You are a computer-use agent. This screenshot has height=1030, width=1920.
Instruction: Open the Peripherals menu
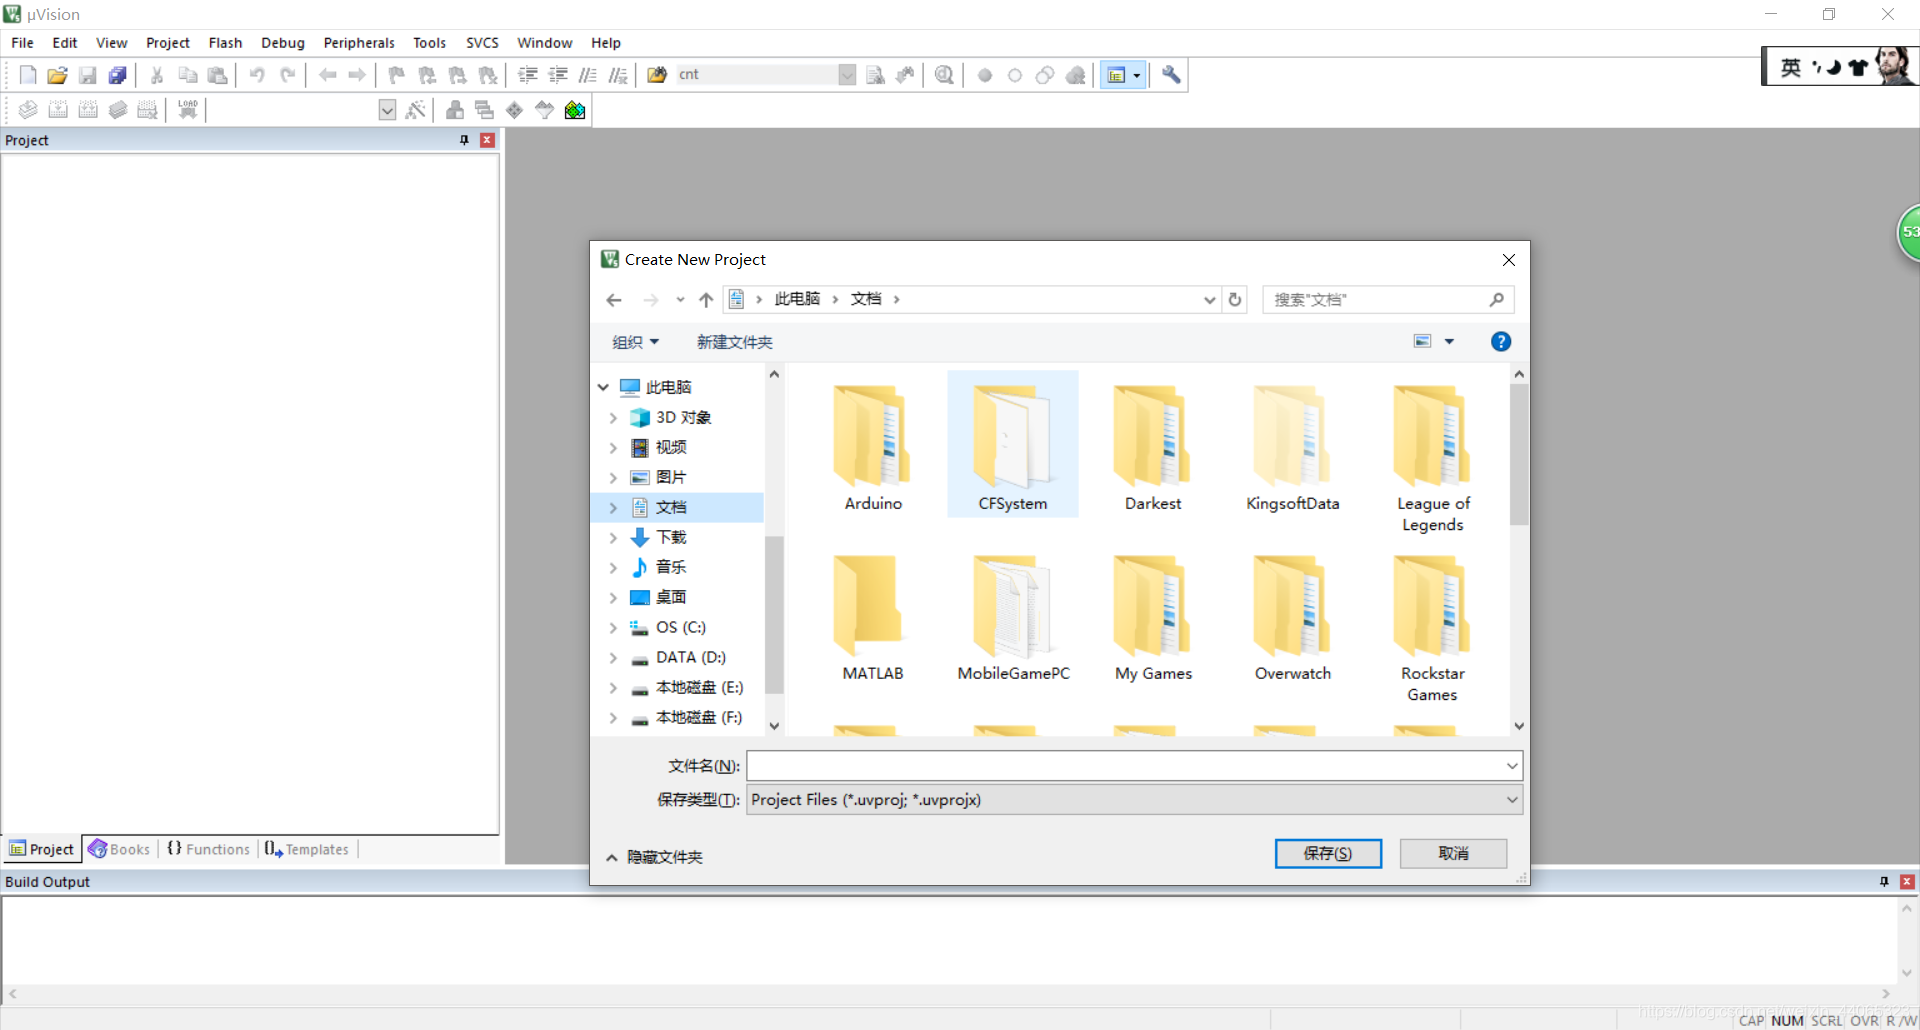[359, 43]
